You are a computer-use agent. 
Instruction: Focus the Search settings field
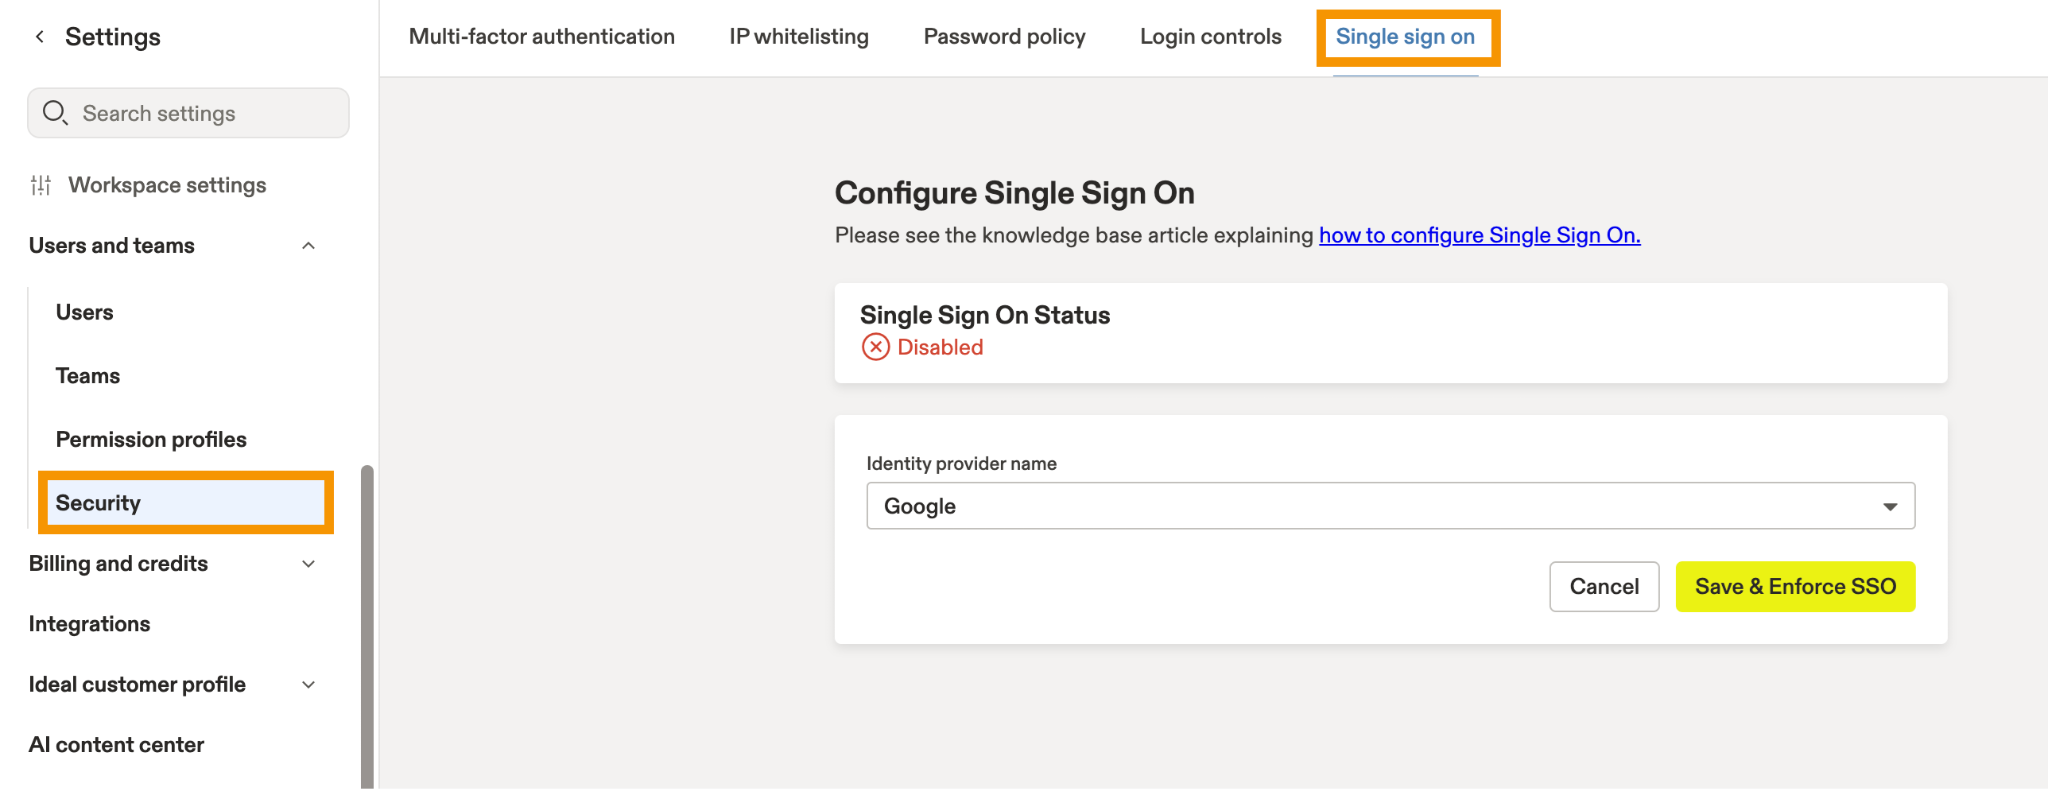click(188, 113)
